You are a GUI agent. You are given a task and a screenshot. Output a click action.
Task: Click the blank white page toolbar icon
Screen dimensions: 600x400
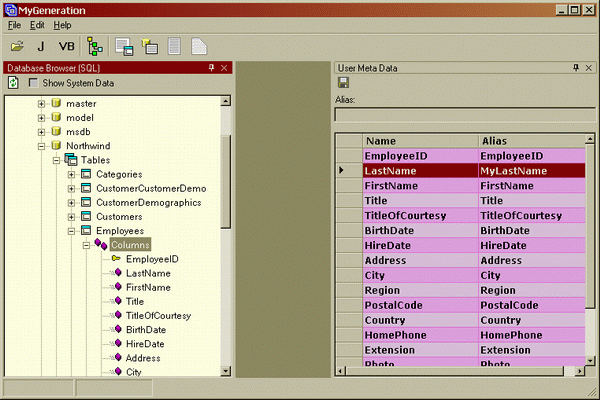tap(199, 47)
